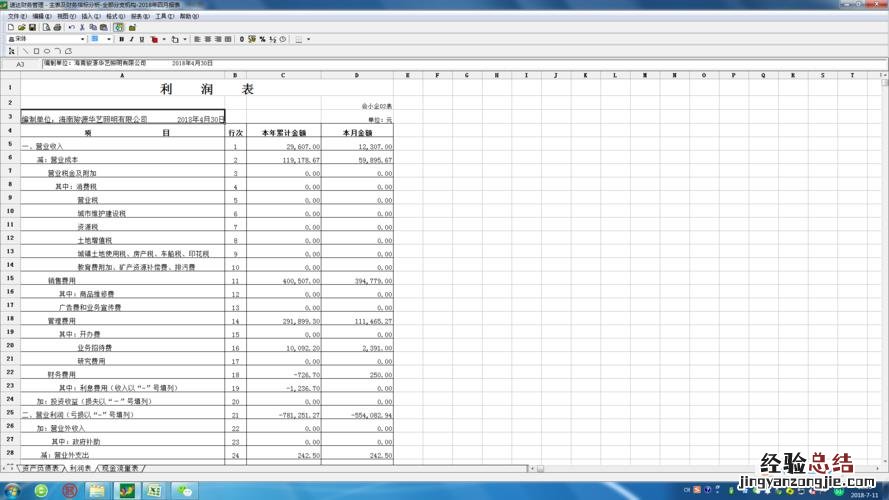Toggle the highlighted green toolbar icon
889x500 pixels.
[118, 27]
